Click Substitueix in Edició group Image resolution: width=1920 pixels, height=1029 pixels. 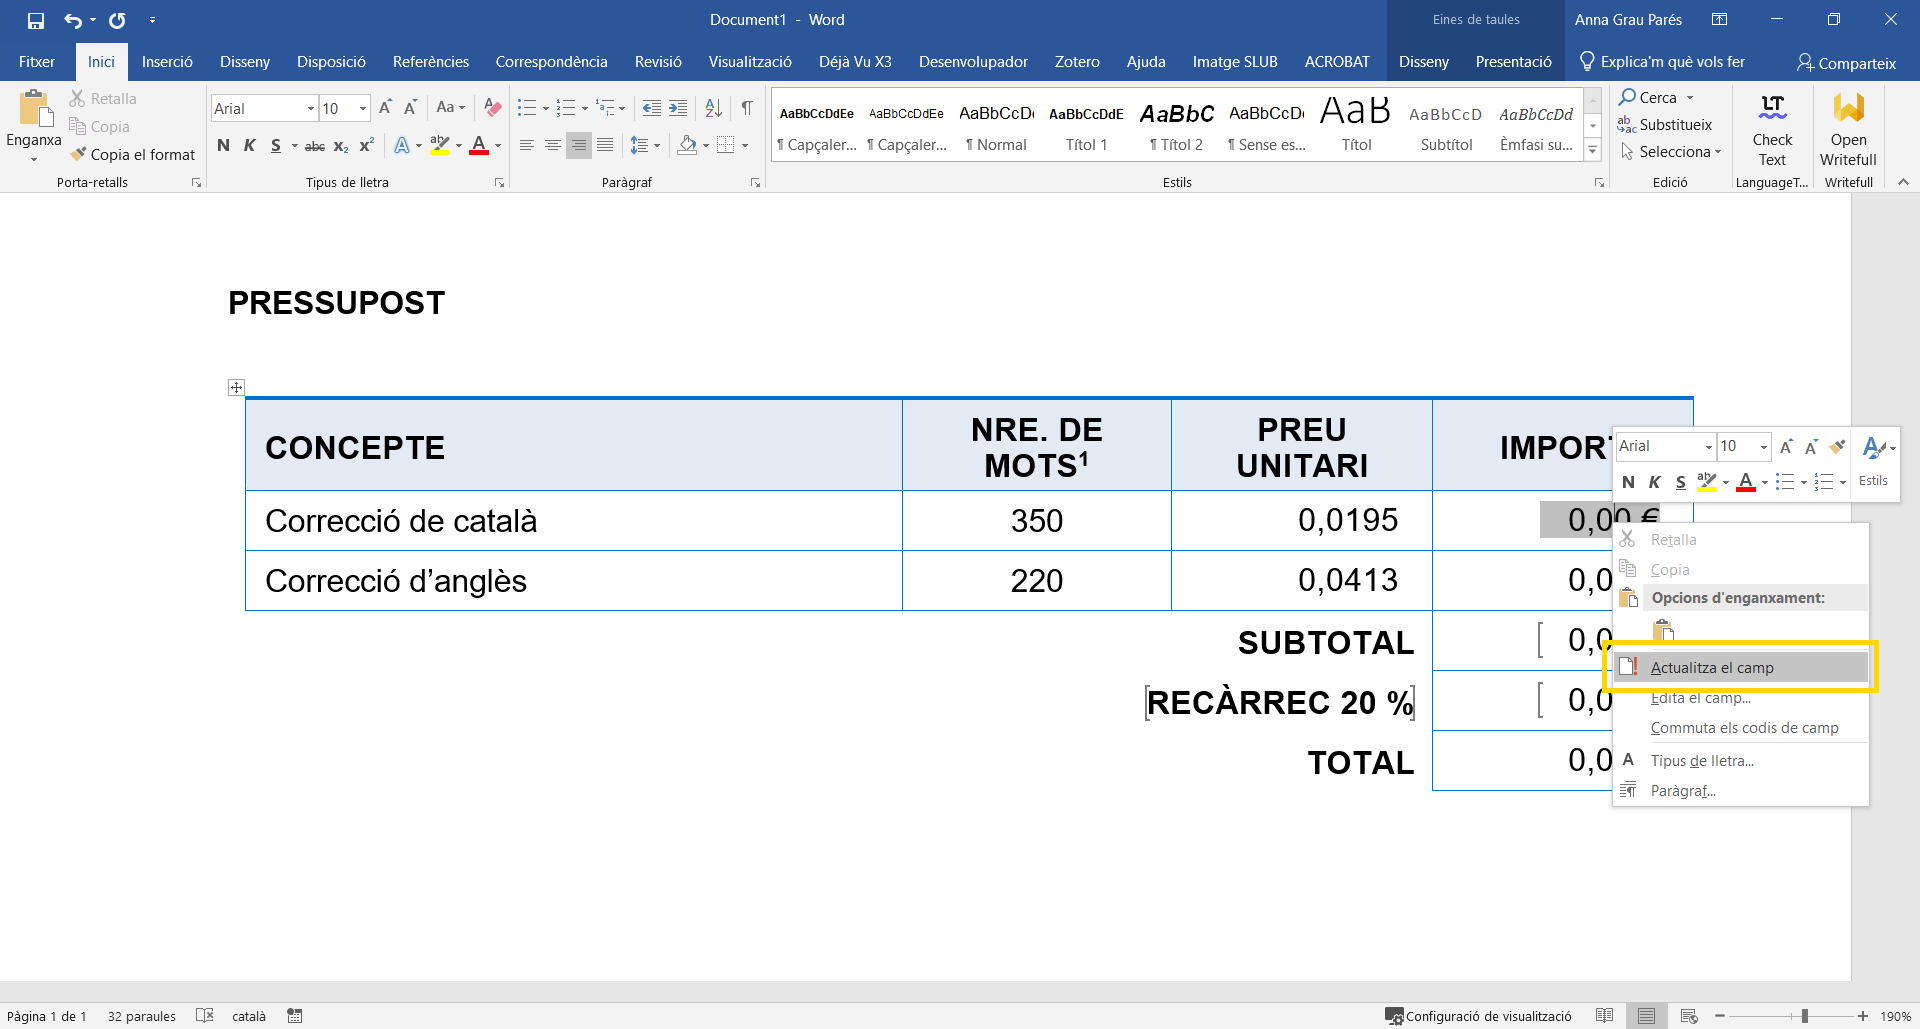point(1665,125)
